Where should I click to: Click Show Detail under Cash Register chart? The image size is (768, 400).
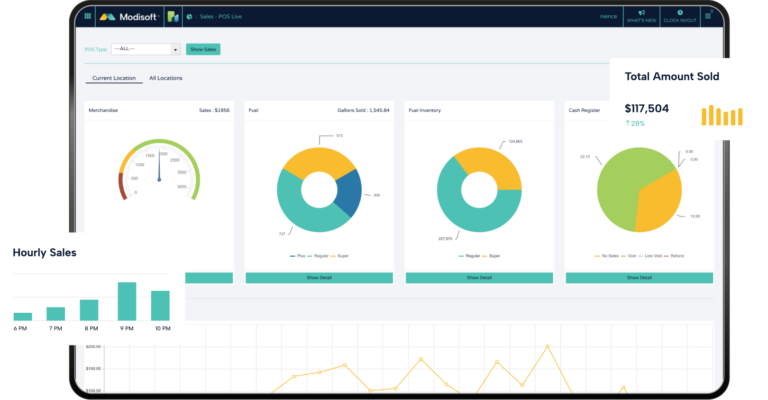pos(639,277)
